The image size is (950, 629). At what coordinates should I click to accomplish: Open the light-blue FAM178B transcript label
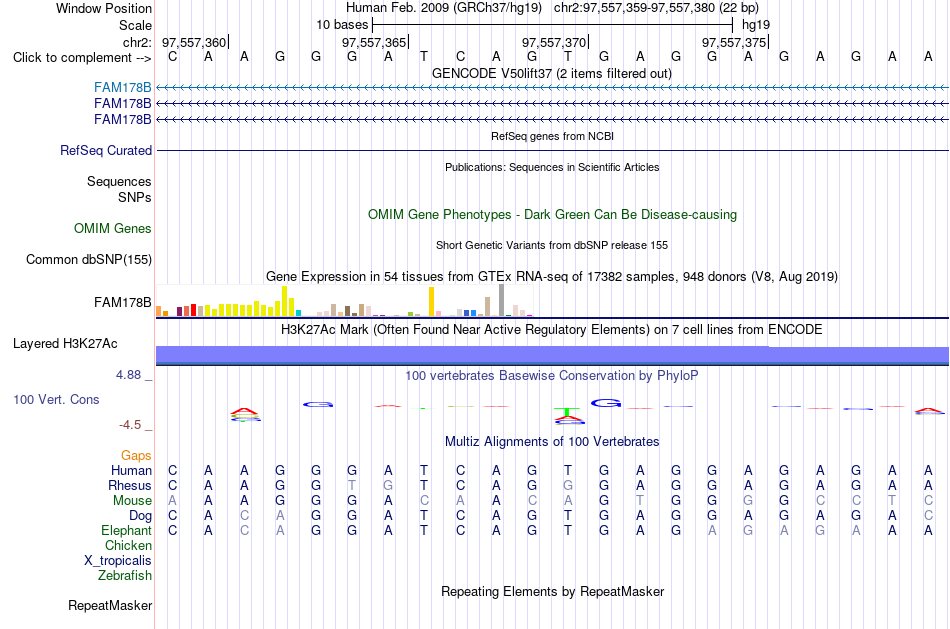pyautogui.click(x=122, y=88)
